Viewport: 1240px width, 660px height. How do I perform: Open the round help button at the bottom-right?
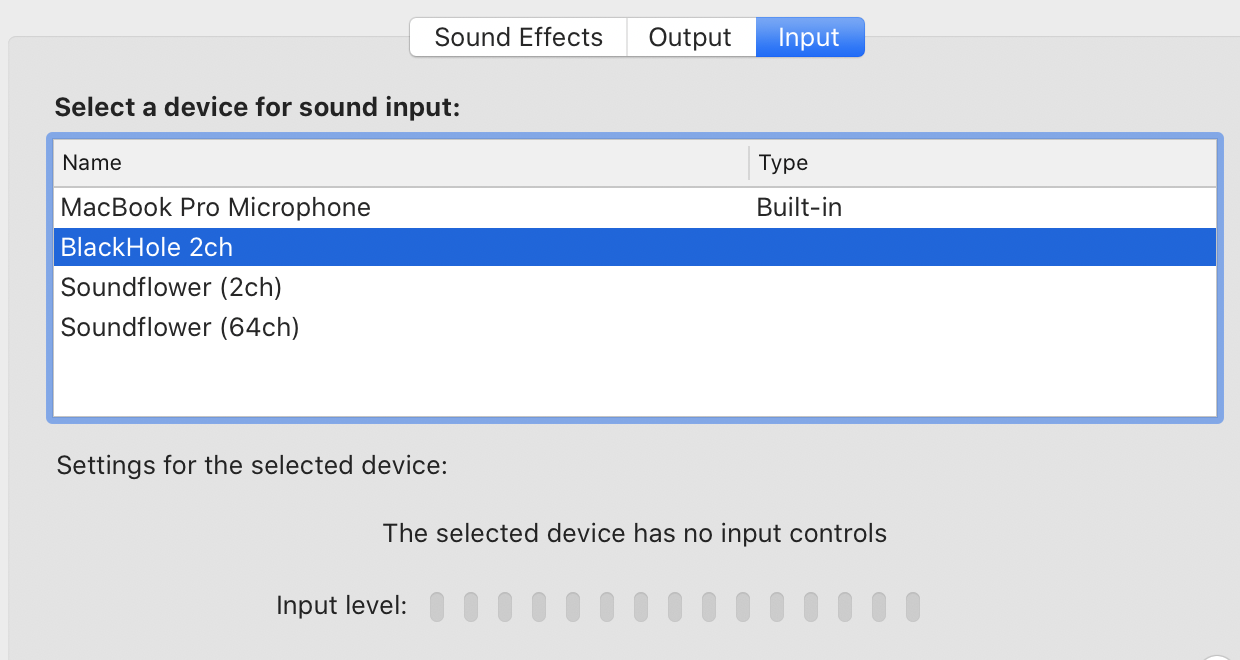[1218, 655]
